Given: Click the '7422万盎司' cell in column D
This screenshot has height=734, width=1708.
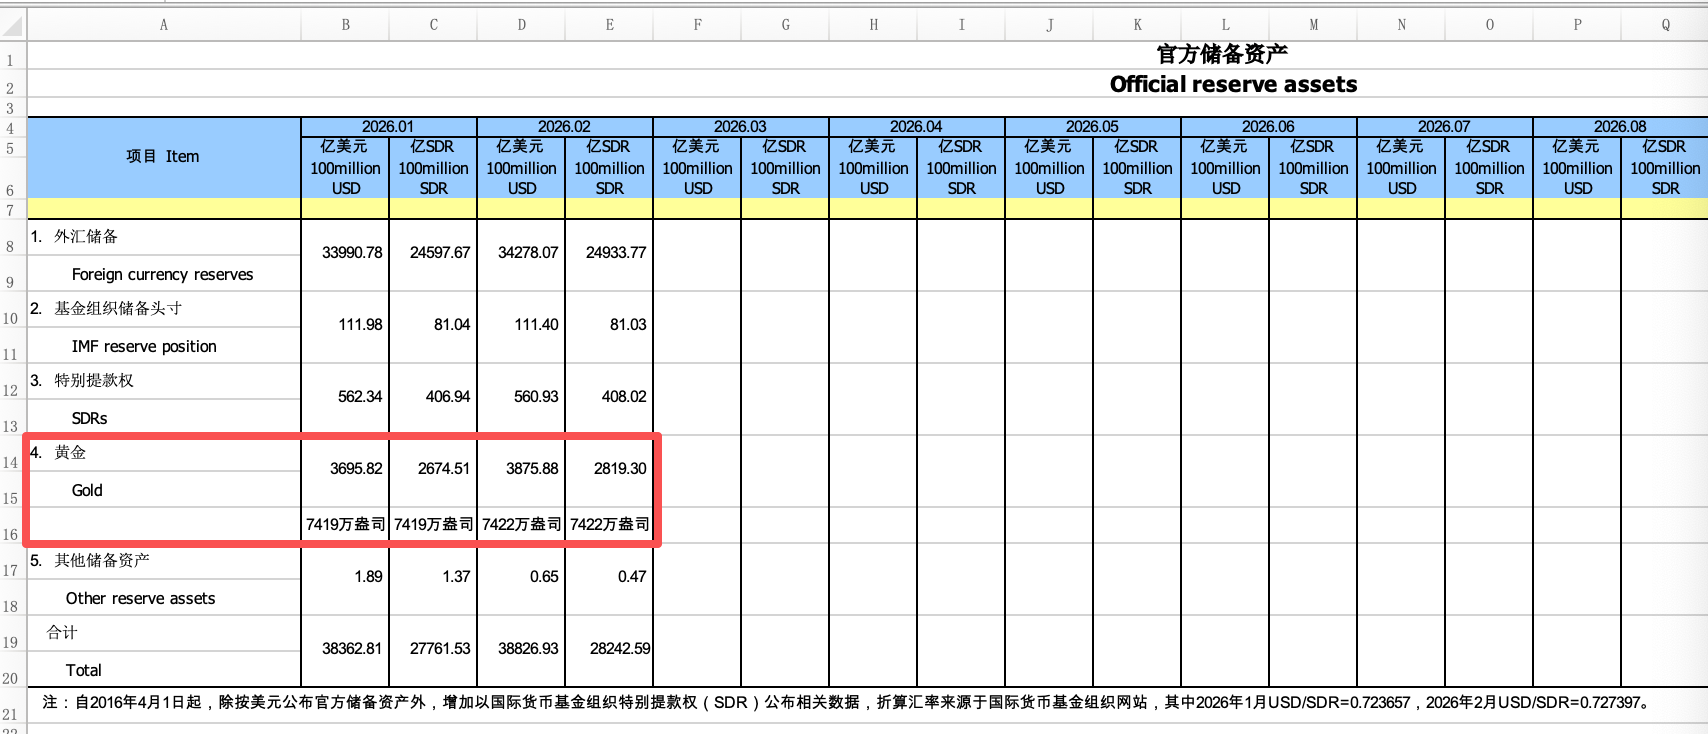Looking at the screenshot, I should (x=521, y=524).
